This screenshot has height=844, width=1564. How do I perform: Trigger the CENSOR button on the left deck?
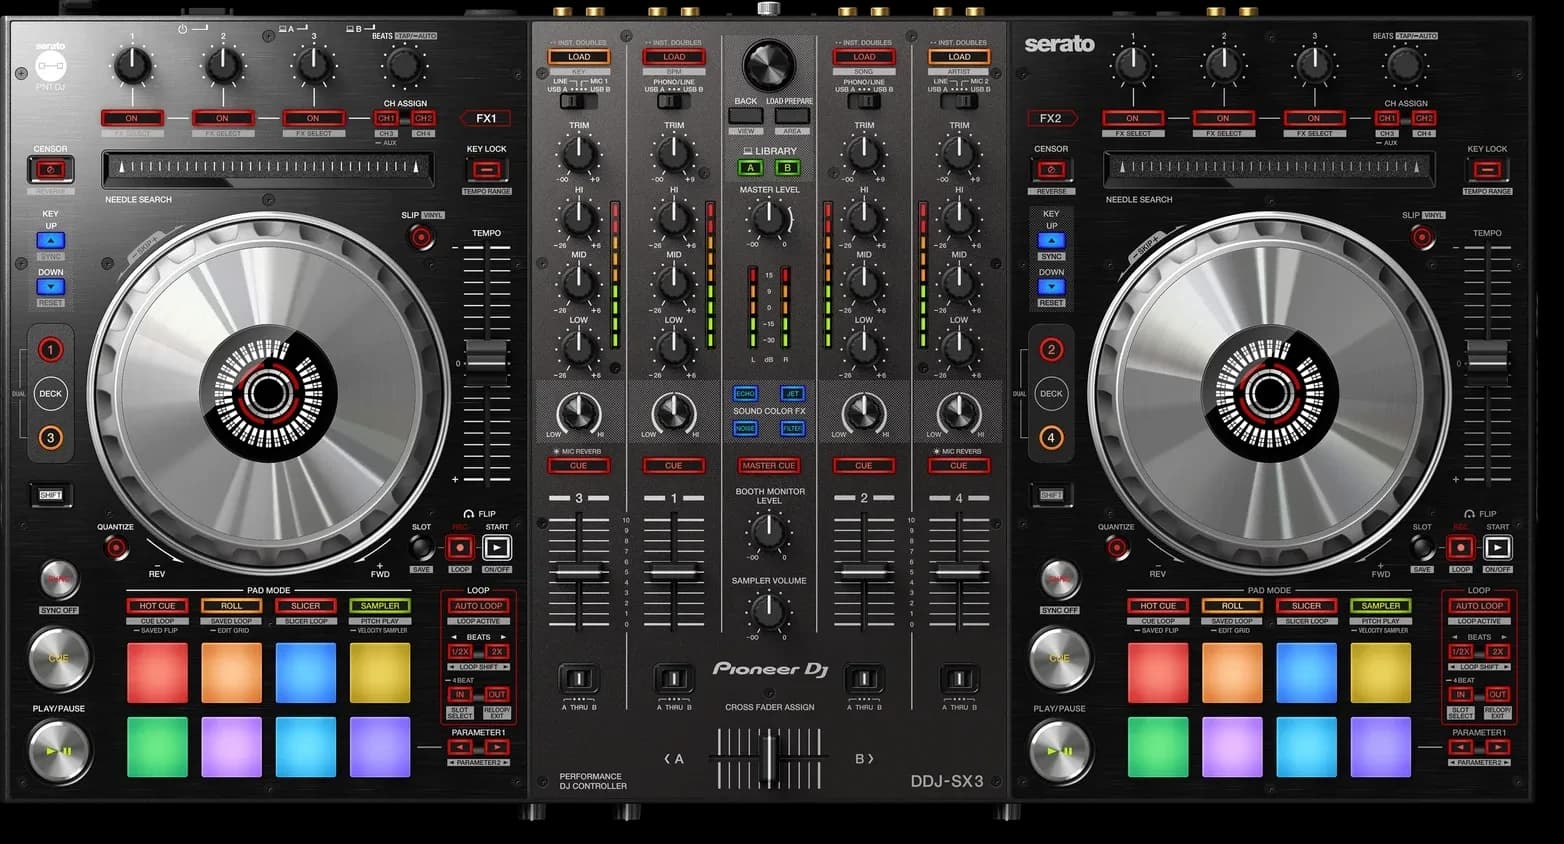[50, 169]
